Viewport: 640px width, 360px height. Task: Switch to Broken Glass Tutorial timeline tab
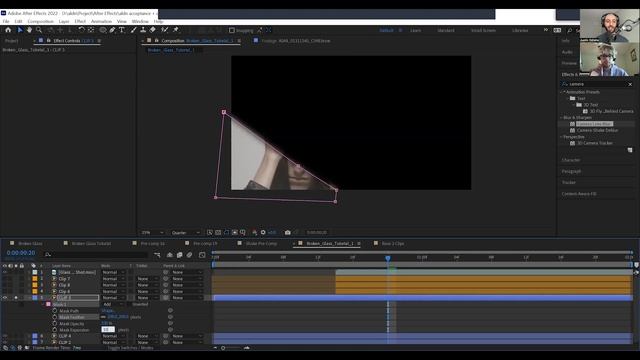pyautogui.click(x=91, y=243)
